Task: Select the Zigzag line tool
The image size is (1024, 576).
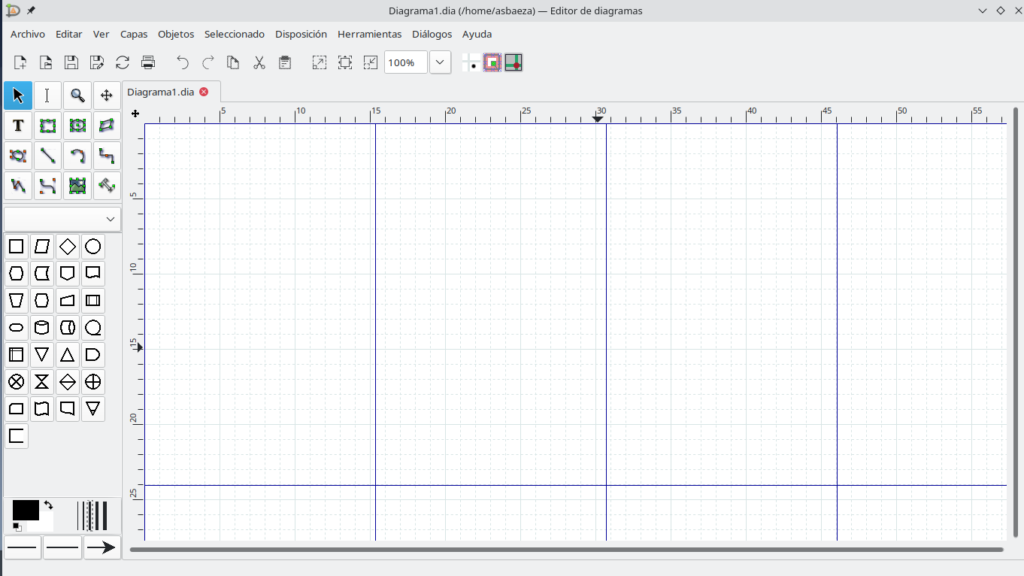Action: (x=107, y=156)
